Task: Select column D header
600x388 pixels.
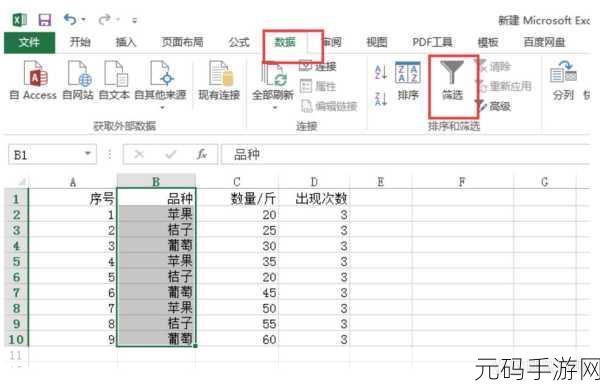Action: (x=314, y=182)
